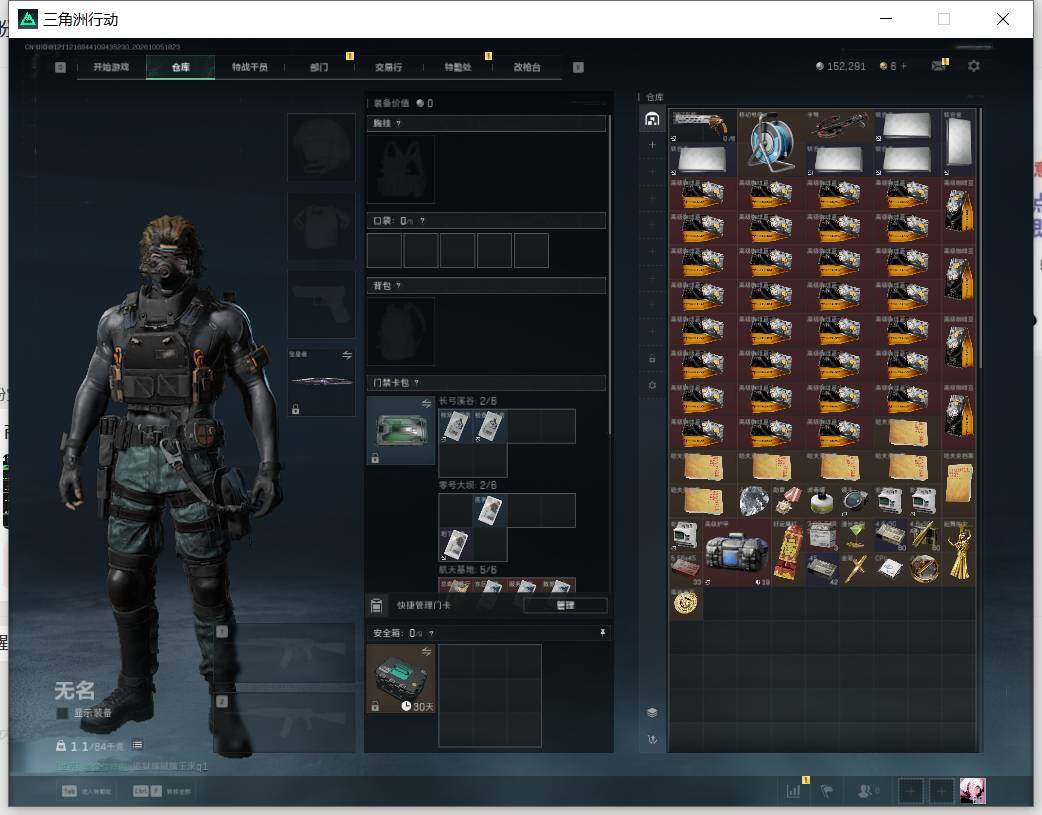1042x815 pixels.
Task: Open the warehouse sidebar gear settings
Action: click(x=652, y=386)
